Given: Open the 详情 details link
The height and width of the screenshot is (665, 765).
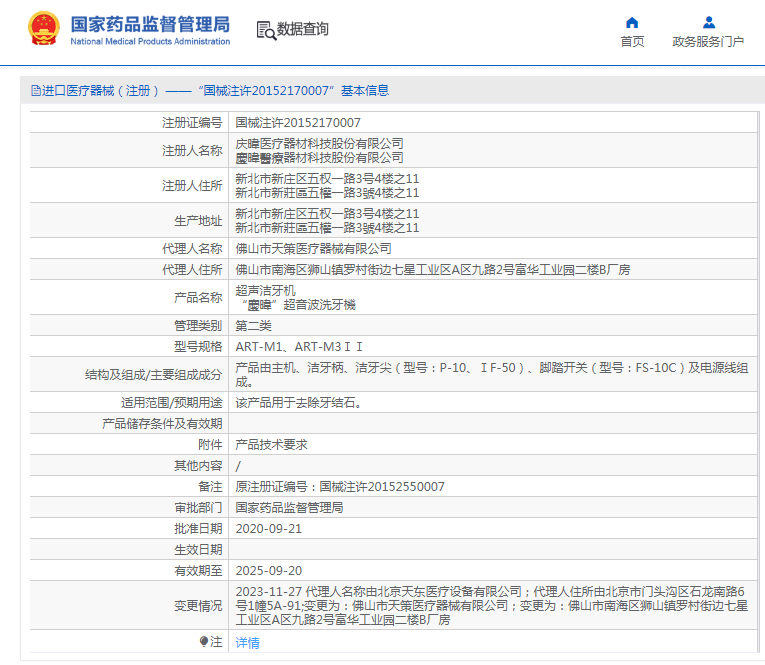Looking at the screenshot, I should (x=247, y=643).
